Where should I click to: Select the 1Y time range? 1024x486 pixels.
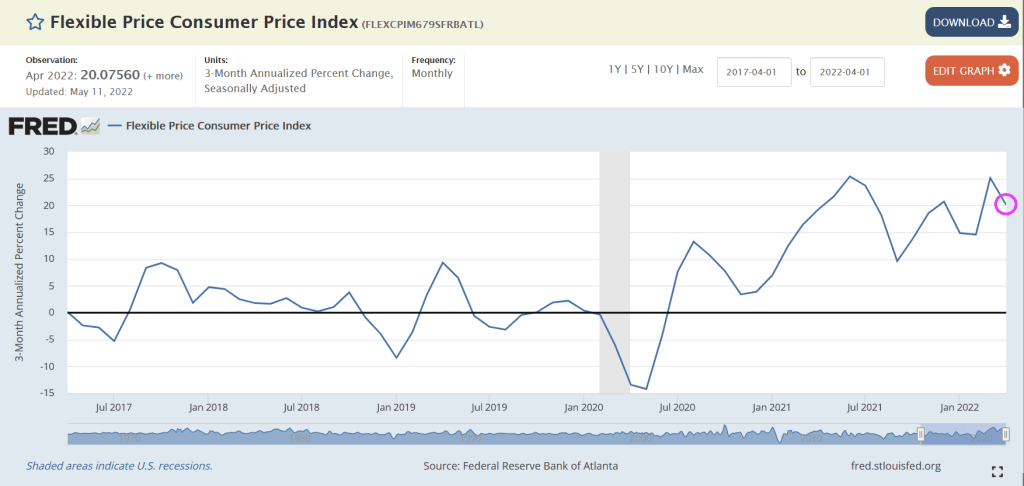tap(616, 69)
